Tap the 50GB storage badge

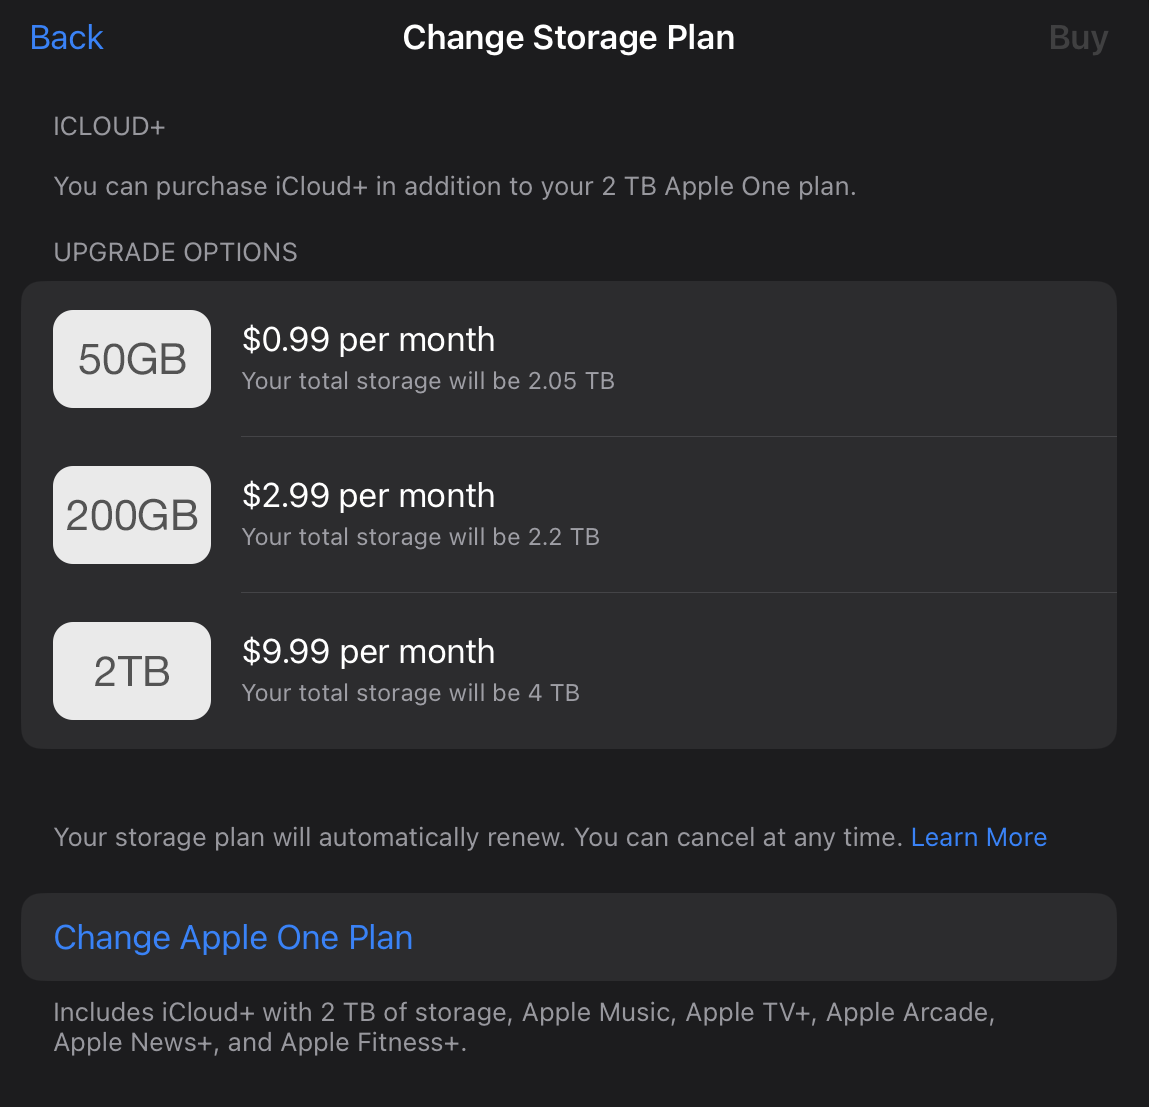click(x=132, y=359)
